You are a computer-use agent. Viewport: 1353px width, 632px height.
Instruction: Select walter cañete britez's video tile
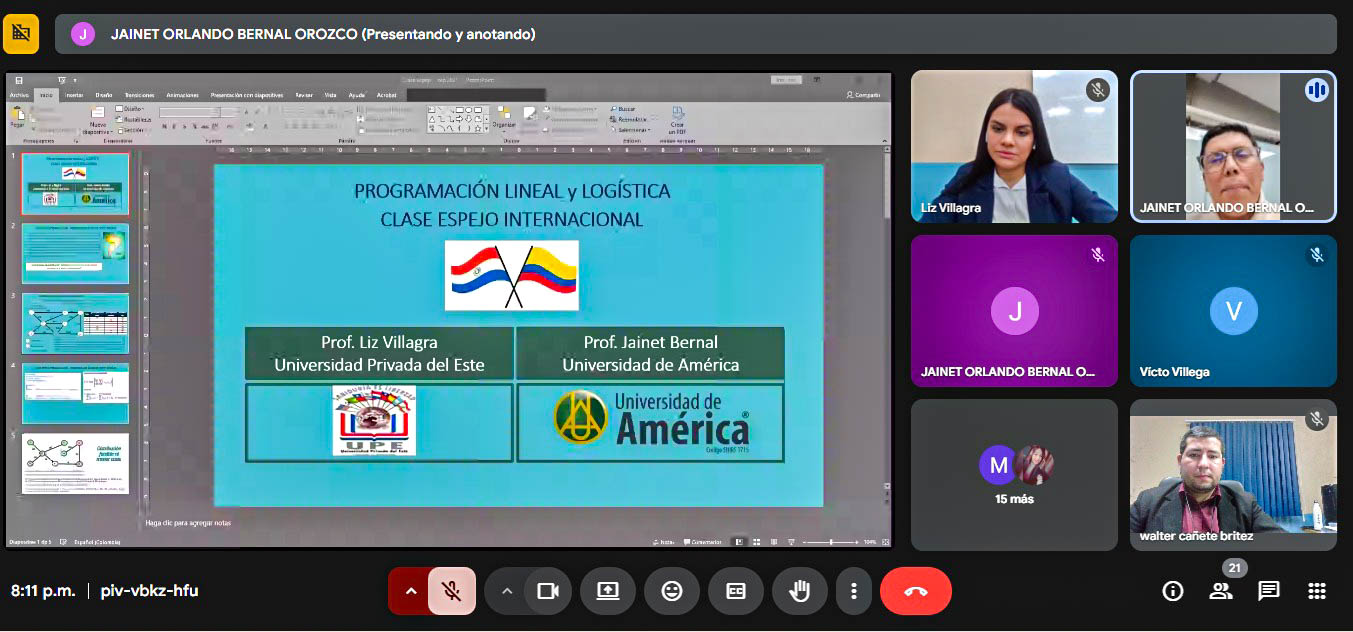1233,474
